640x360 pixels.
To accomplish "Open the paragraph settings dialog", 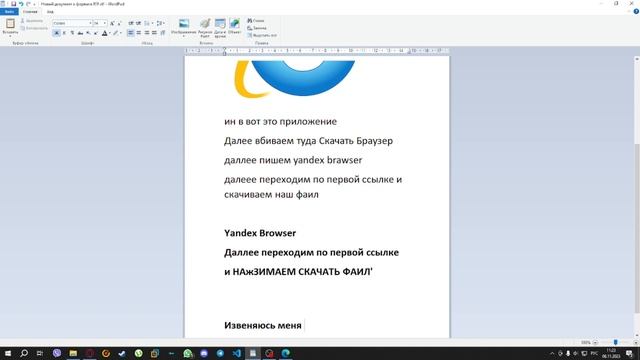I will tap(162, 33).
